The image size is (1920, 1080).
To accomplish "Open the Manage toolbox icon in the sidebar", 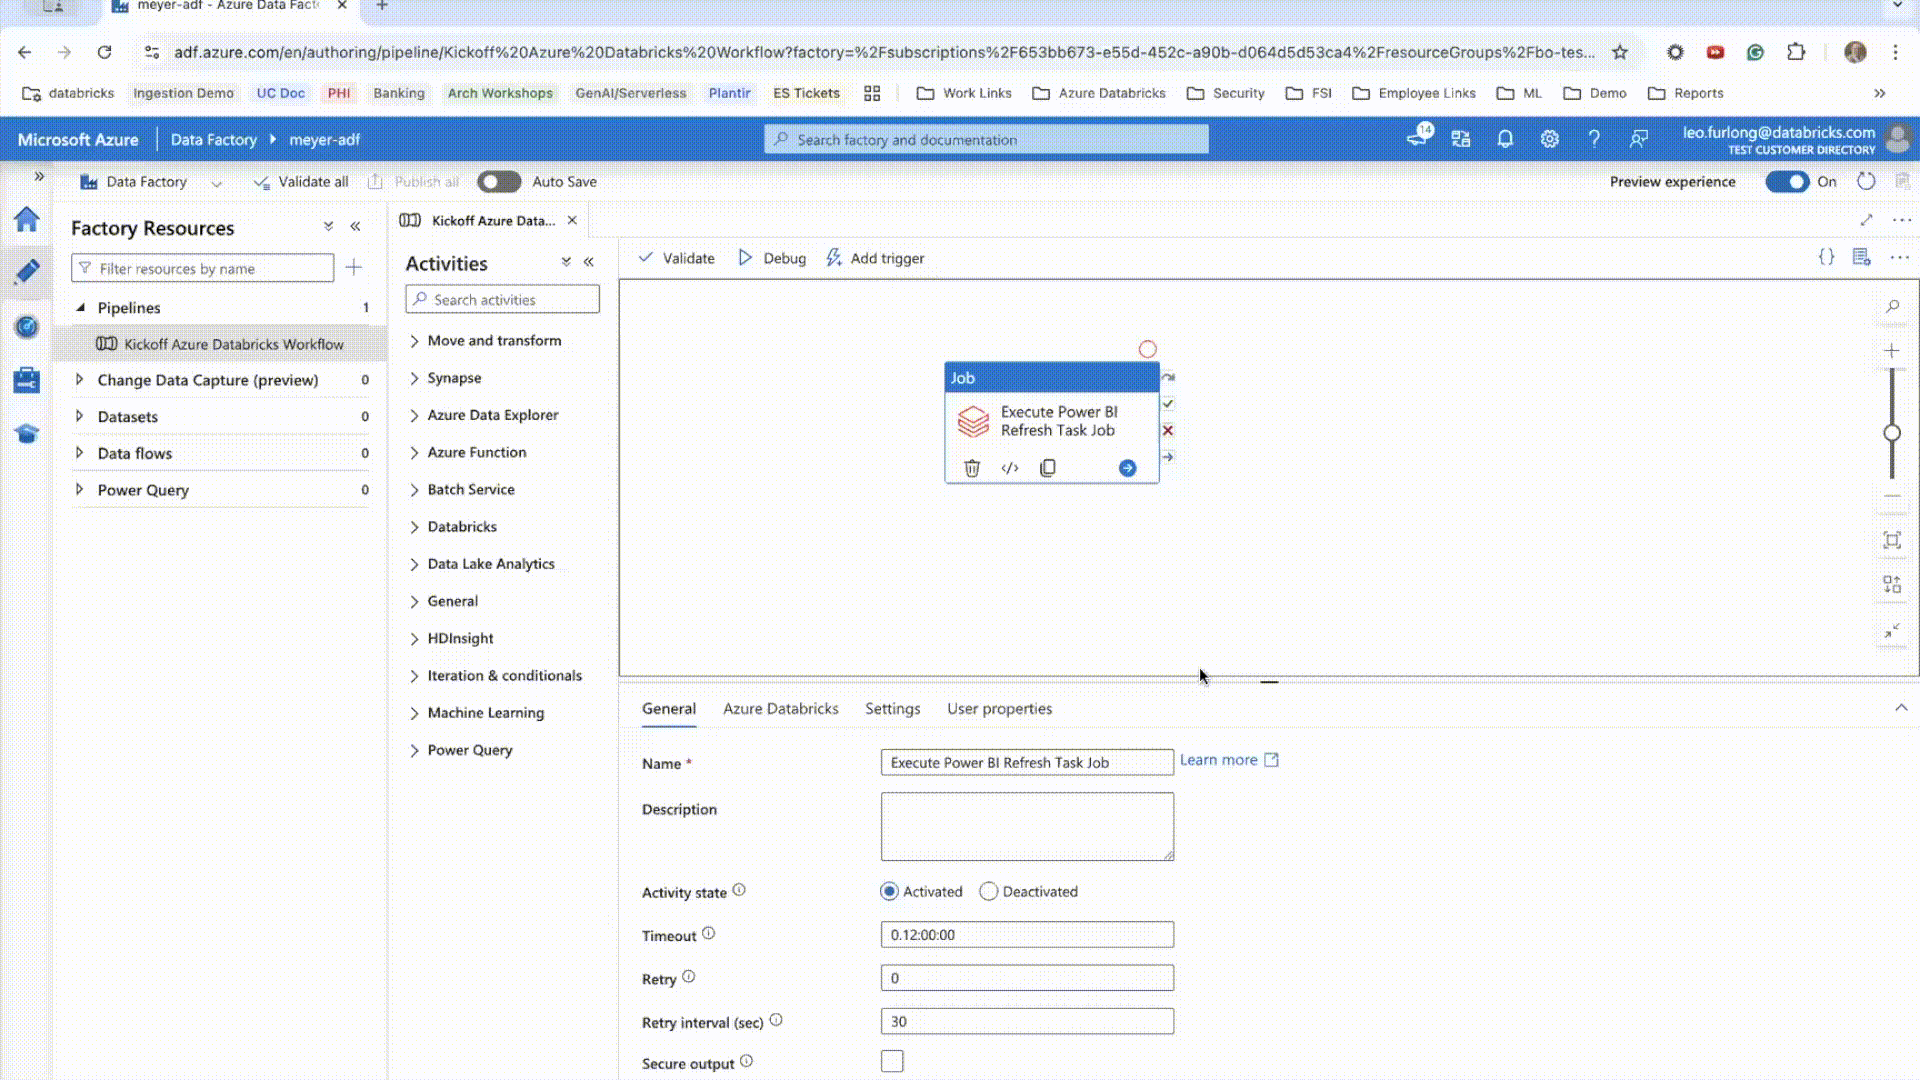I will pos(27,380).
